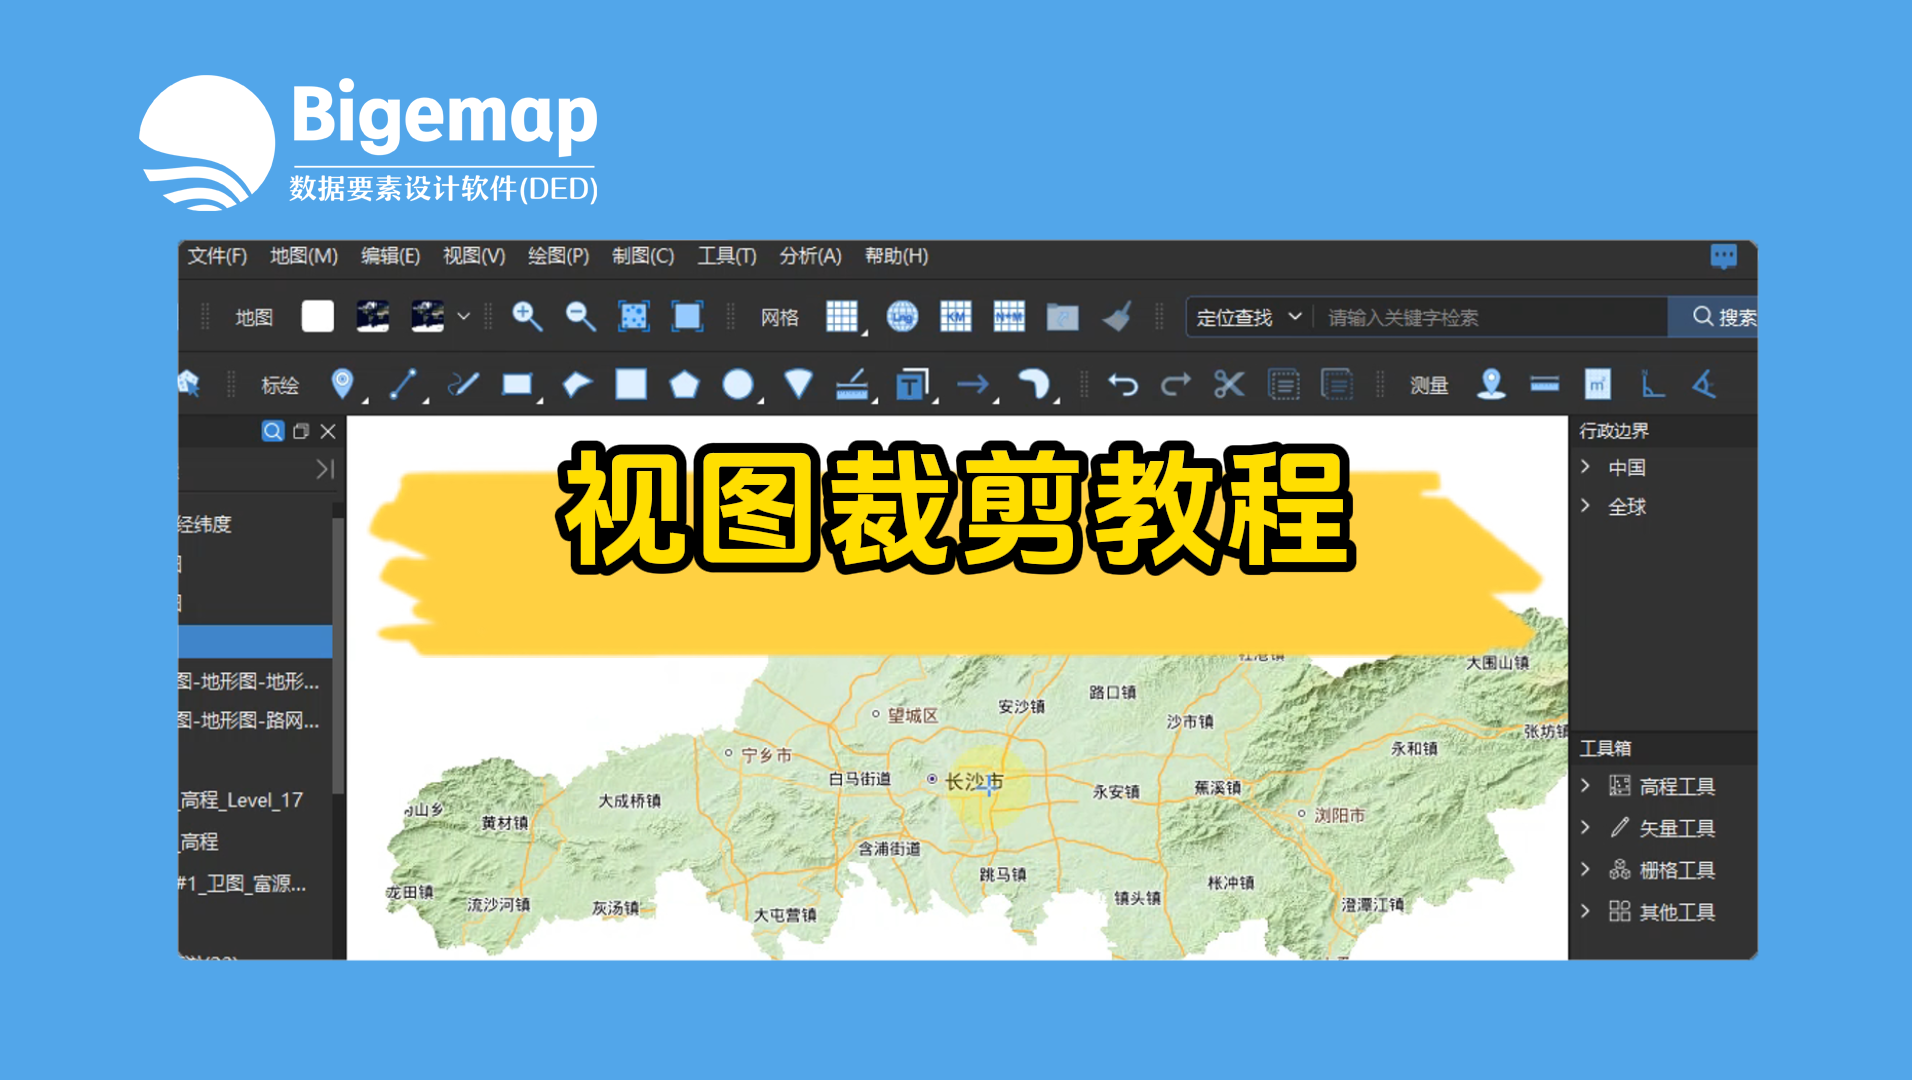Viewport: 1912px width, 1080px height.
Task: Select the pentagon polygon drawing tool
Action: [x=684, y=385]
